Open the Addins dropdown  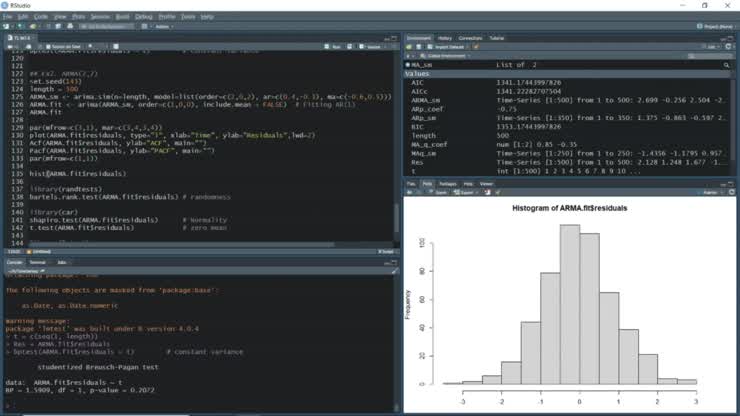click(x=164, y=26)
